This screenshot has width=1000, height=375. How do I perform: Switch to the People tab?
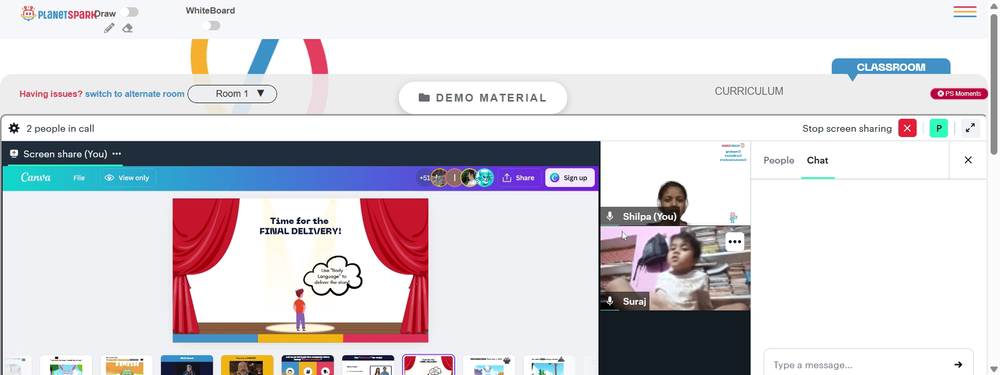click(x=779, y=160)
